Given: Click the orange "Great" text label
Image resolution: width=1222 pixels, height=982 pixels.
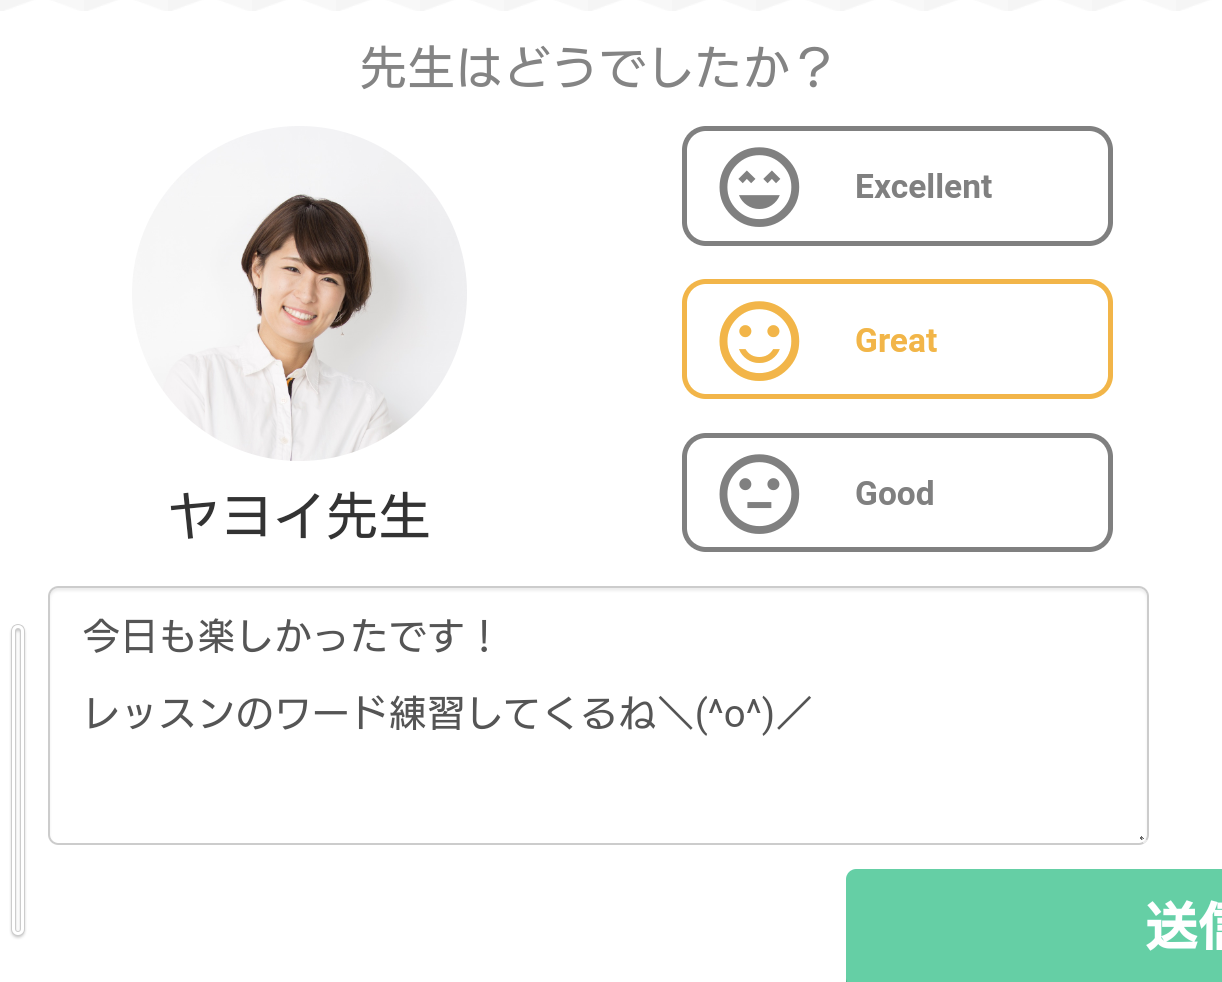Looking at the screenshot, I should [x=896, y=341].
